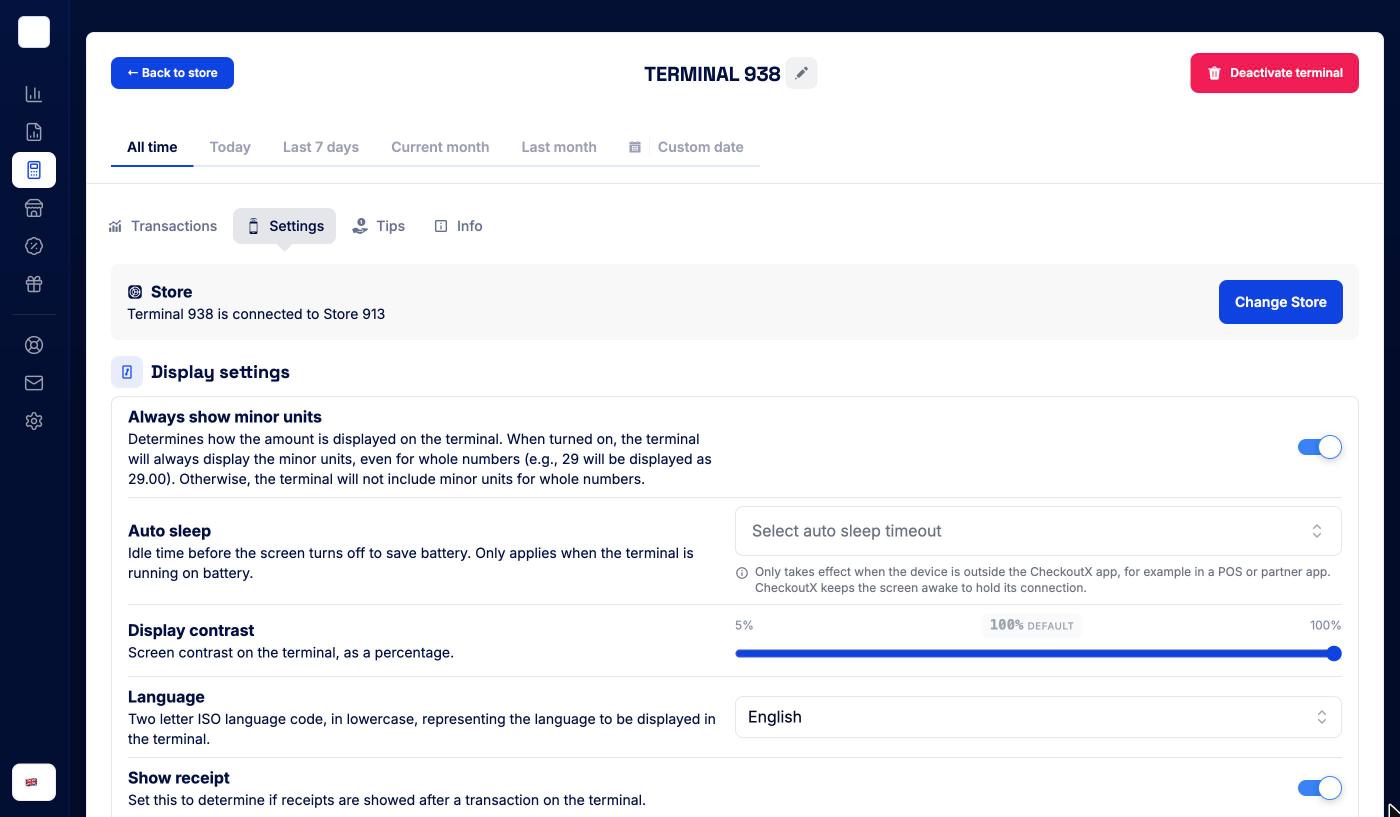Open the Info tab
1400x817 pixels.
coord(459,226)
